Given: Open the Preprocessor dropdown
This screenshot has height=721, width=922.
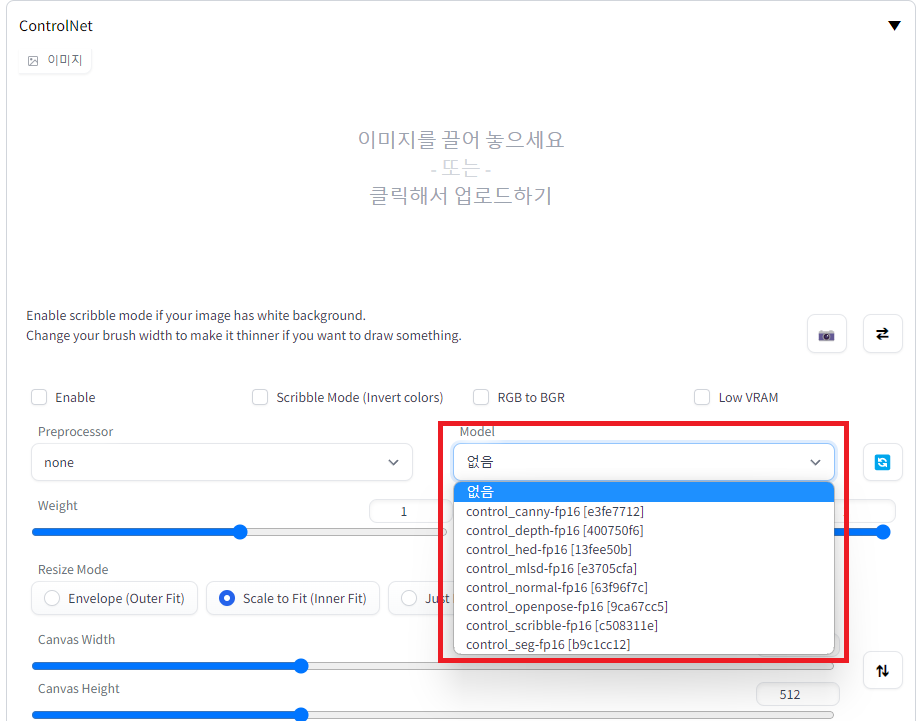Looking at the screenshot, I should coord(222,462).
